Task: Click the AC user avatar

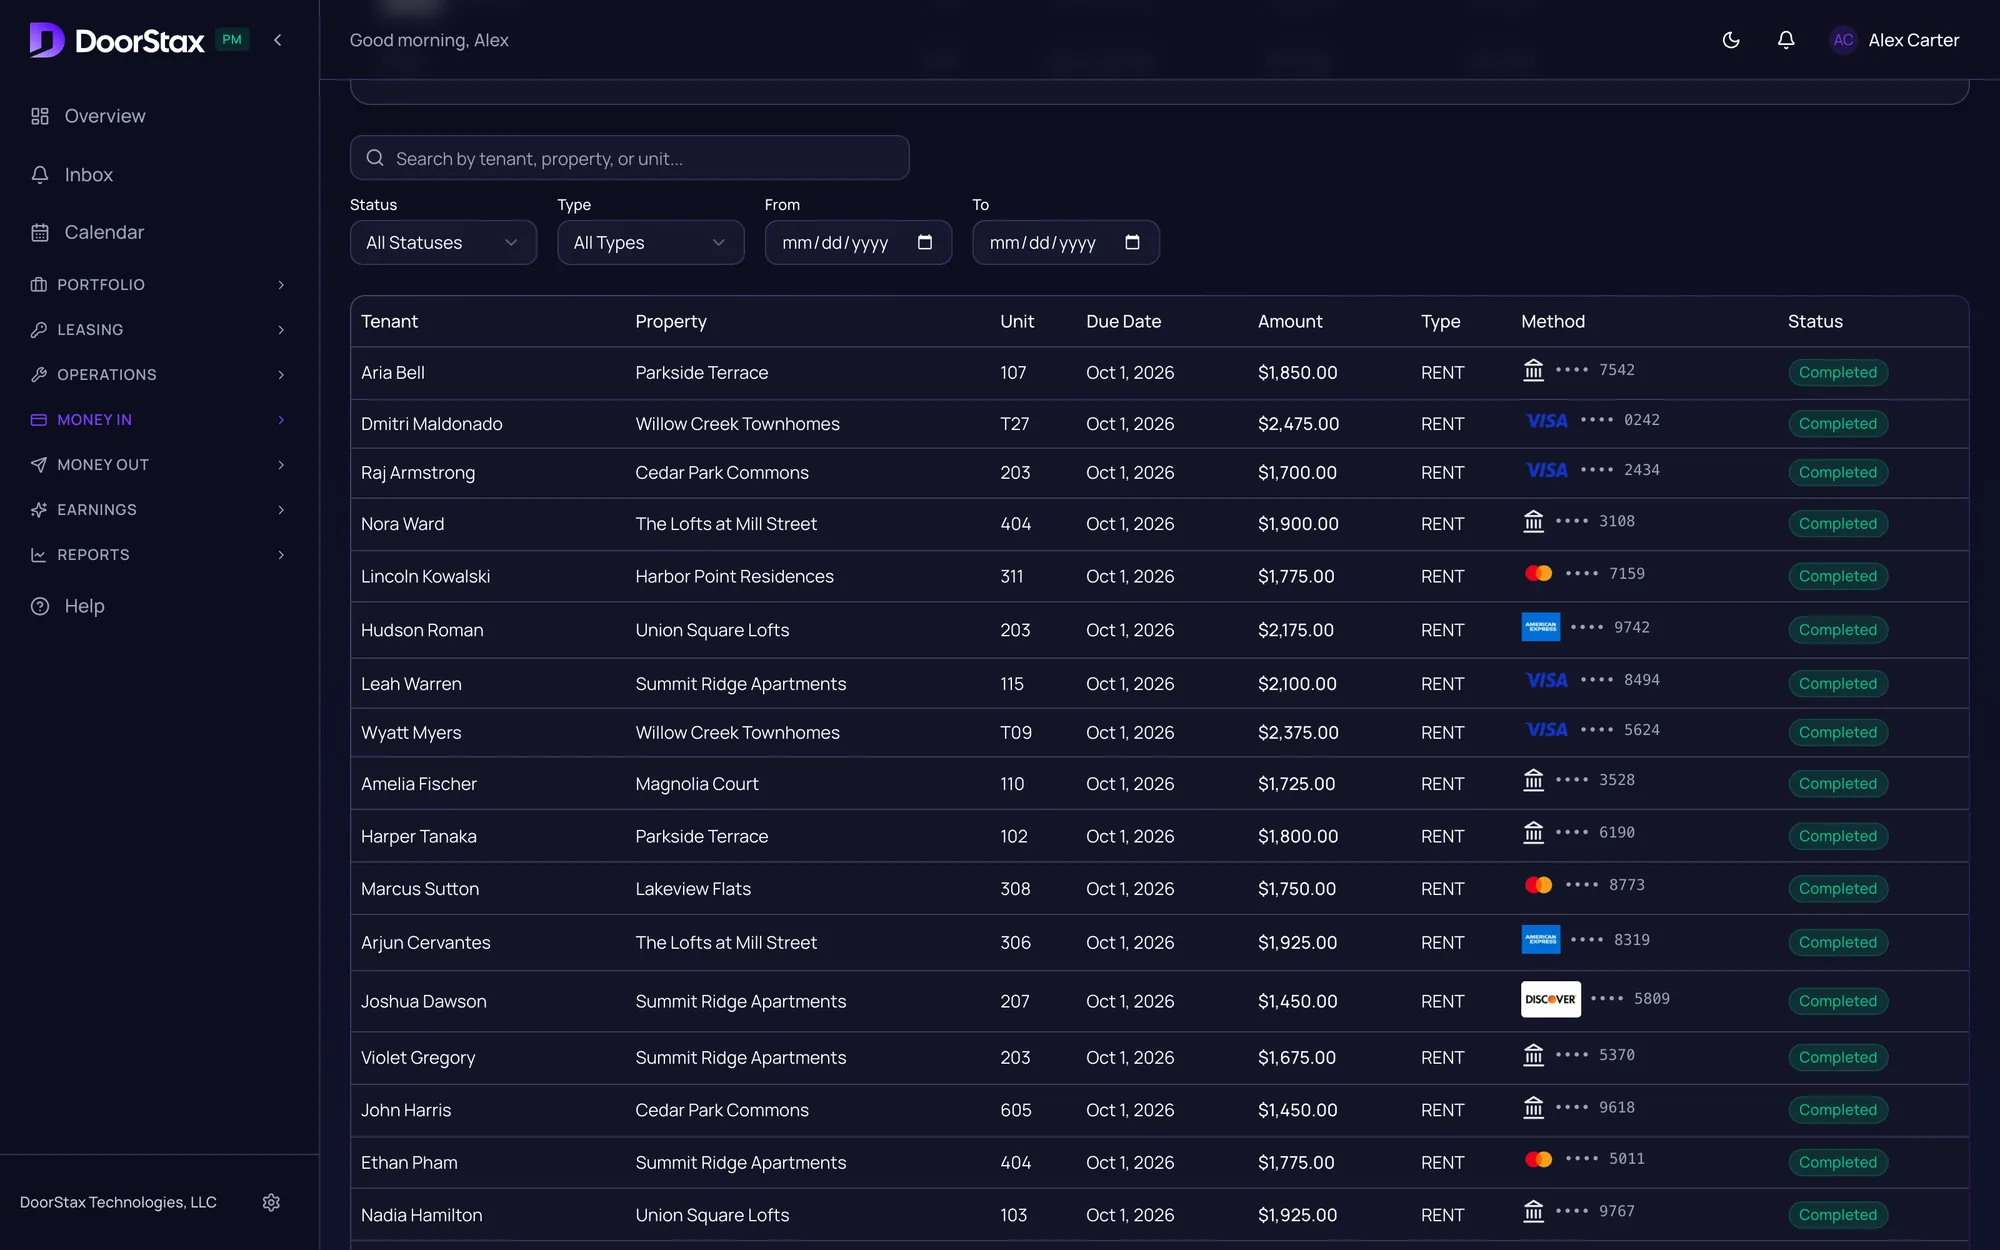Action: coord(1843,40)
